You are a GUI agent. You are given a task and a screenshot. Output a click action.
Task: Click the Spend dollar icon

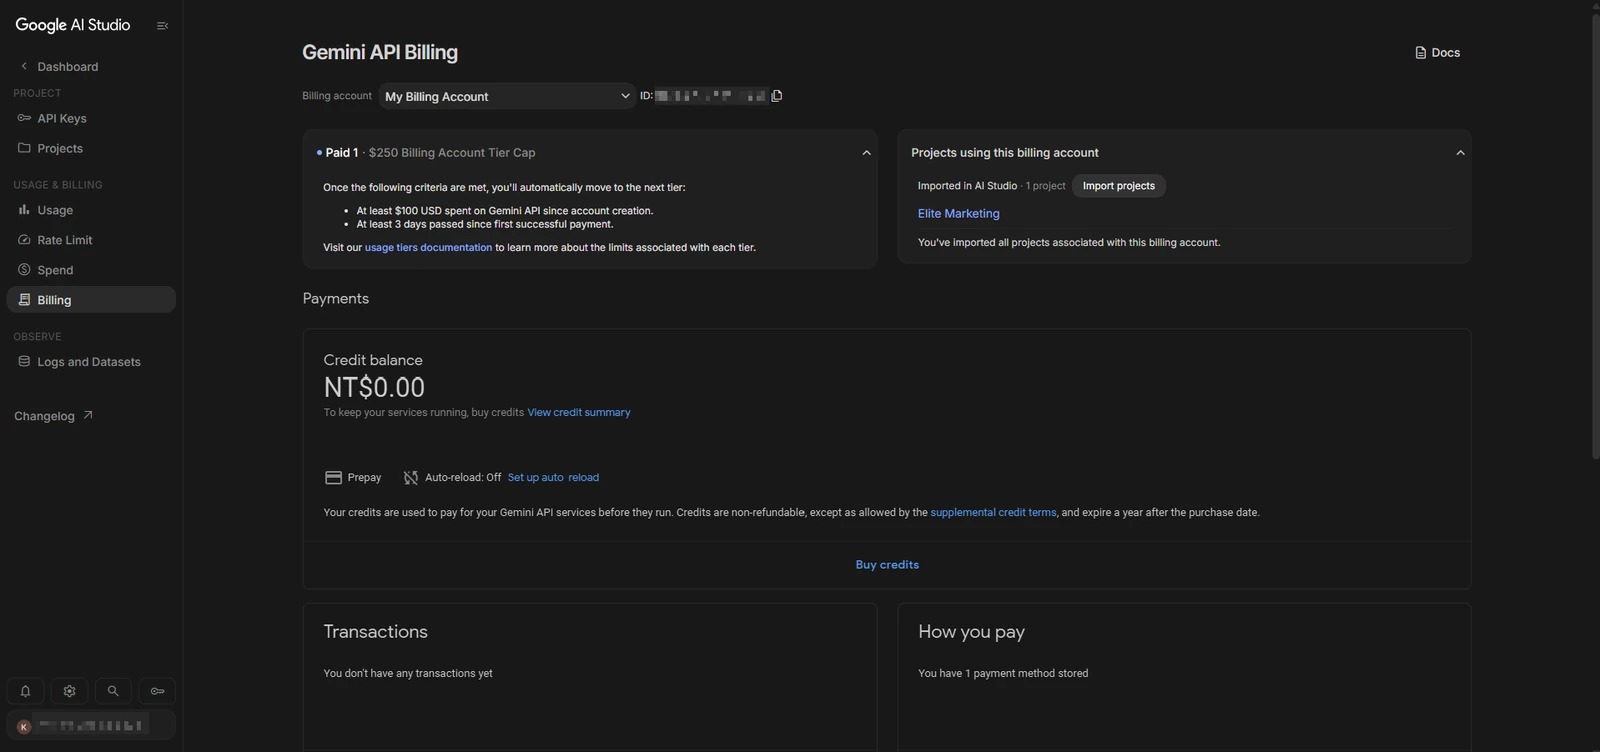tap(24, 270)
